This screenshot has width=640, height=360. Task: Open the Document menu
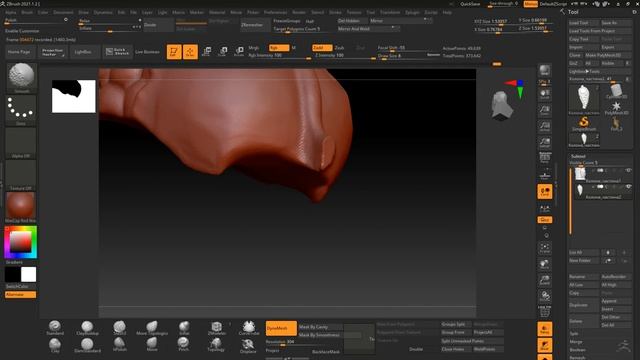[x=63, y=12]
